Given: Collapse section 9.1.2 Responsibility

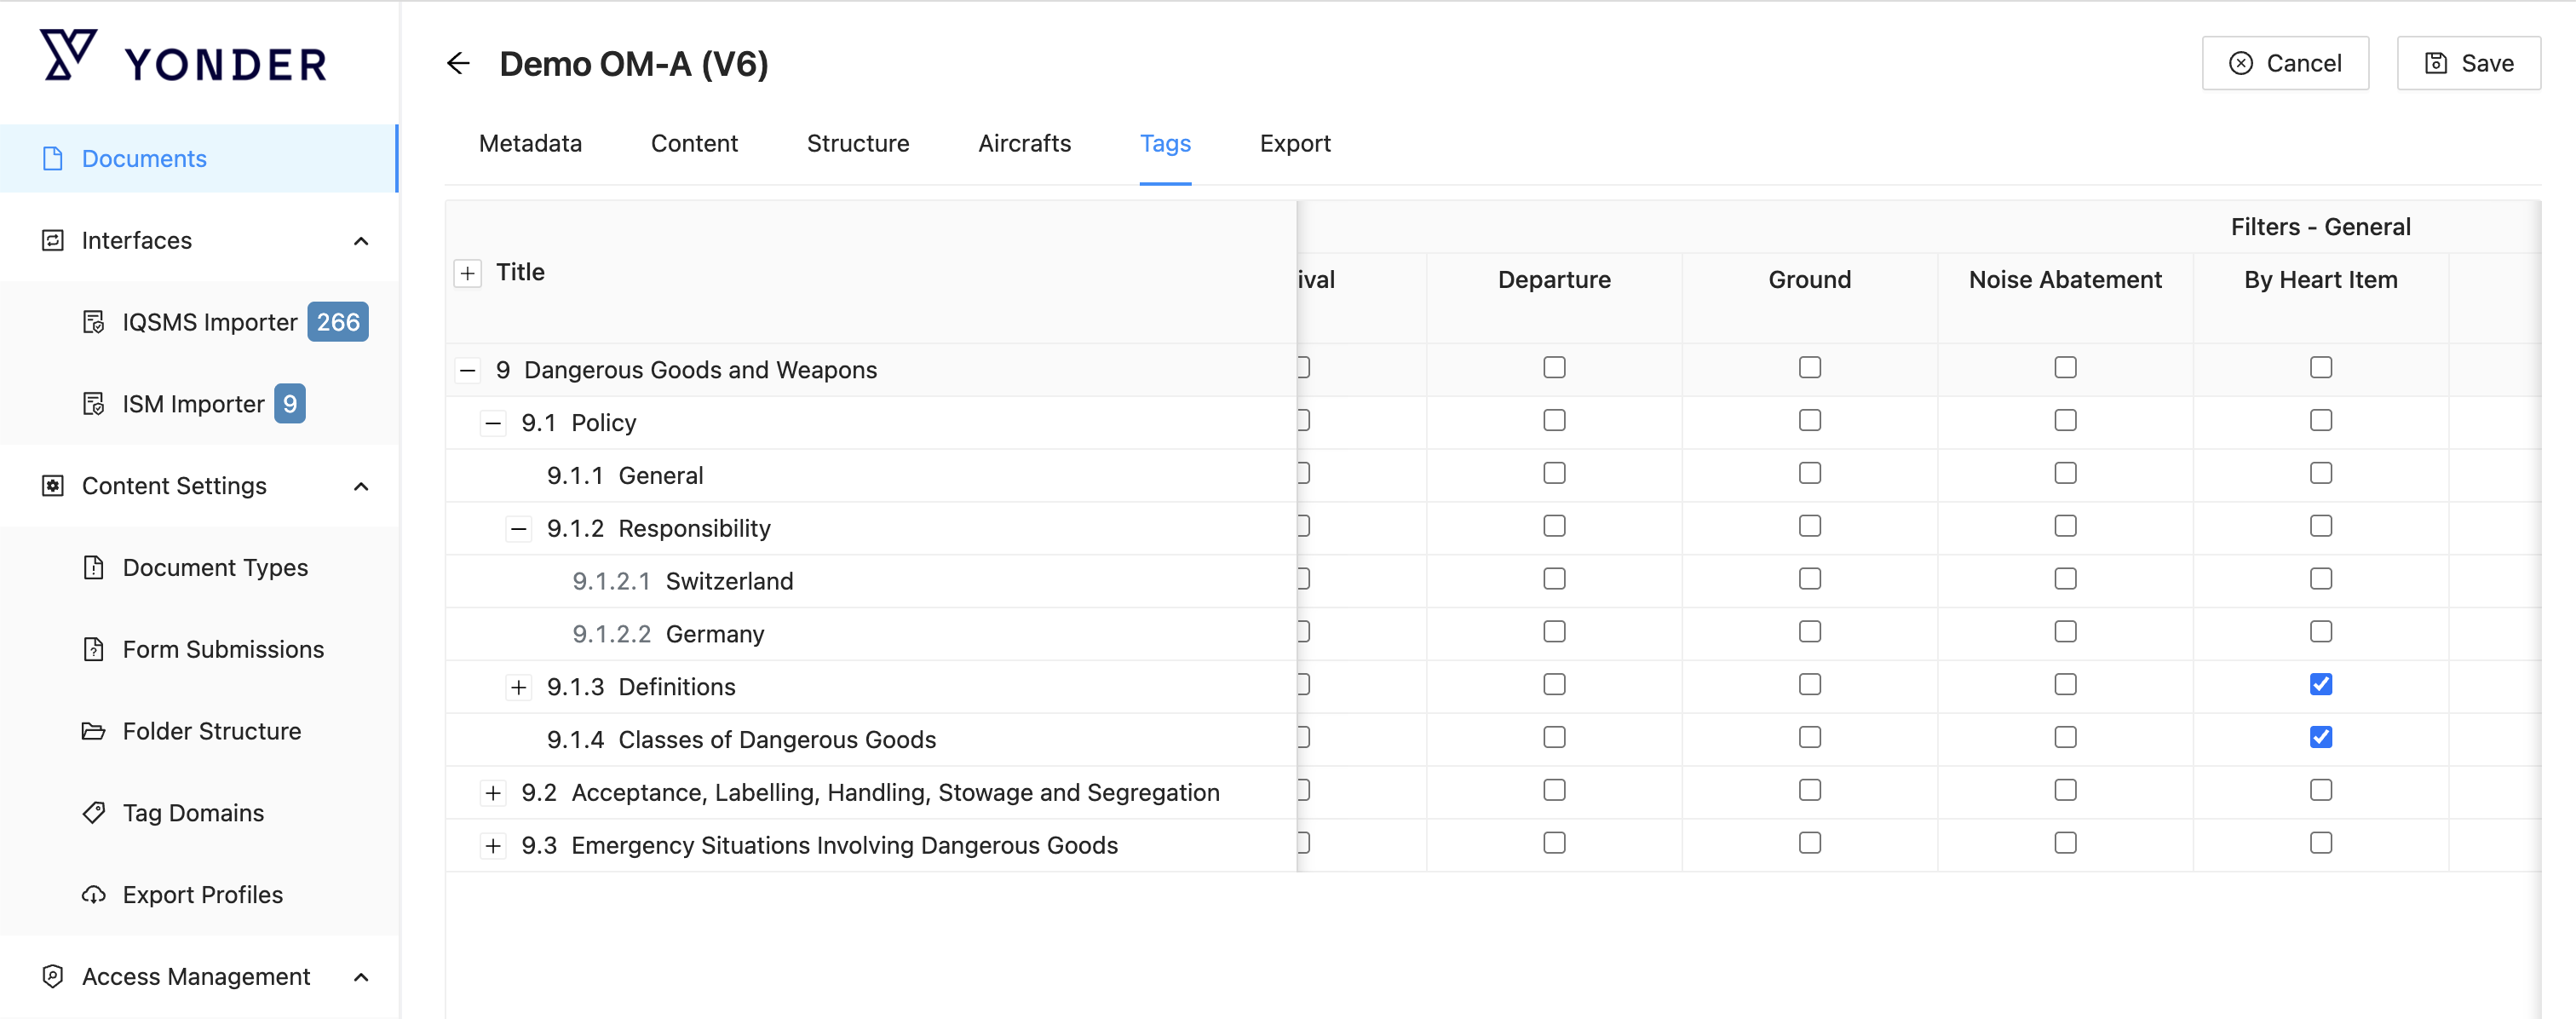Looking at the screenshot, I should pyautogui.click(x=518, y=529).
